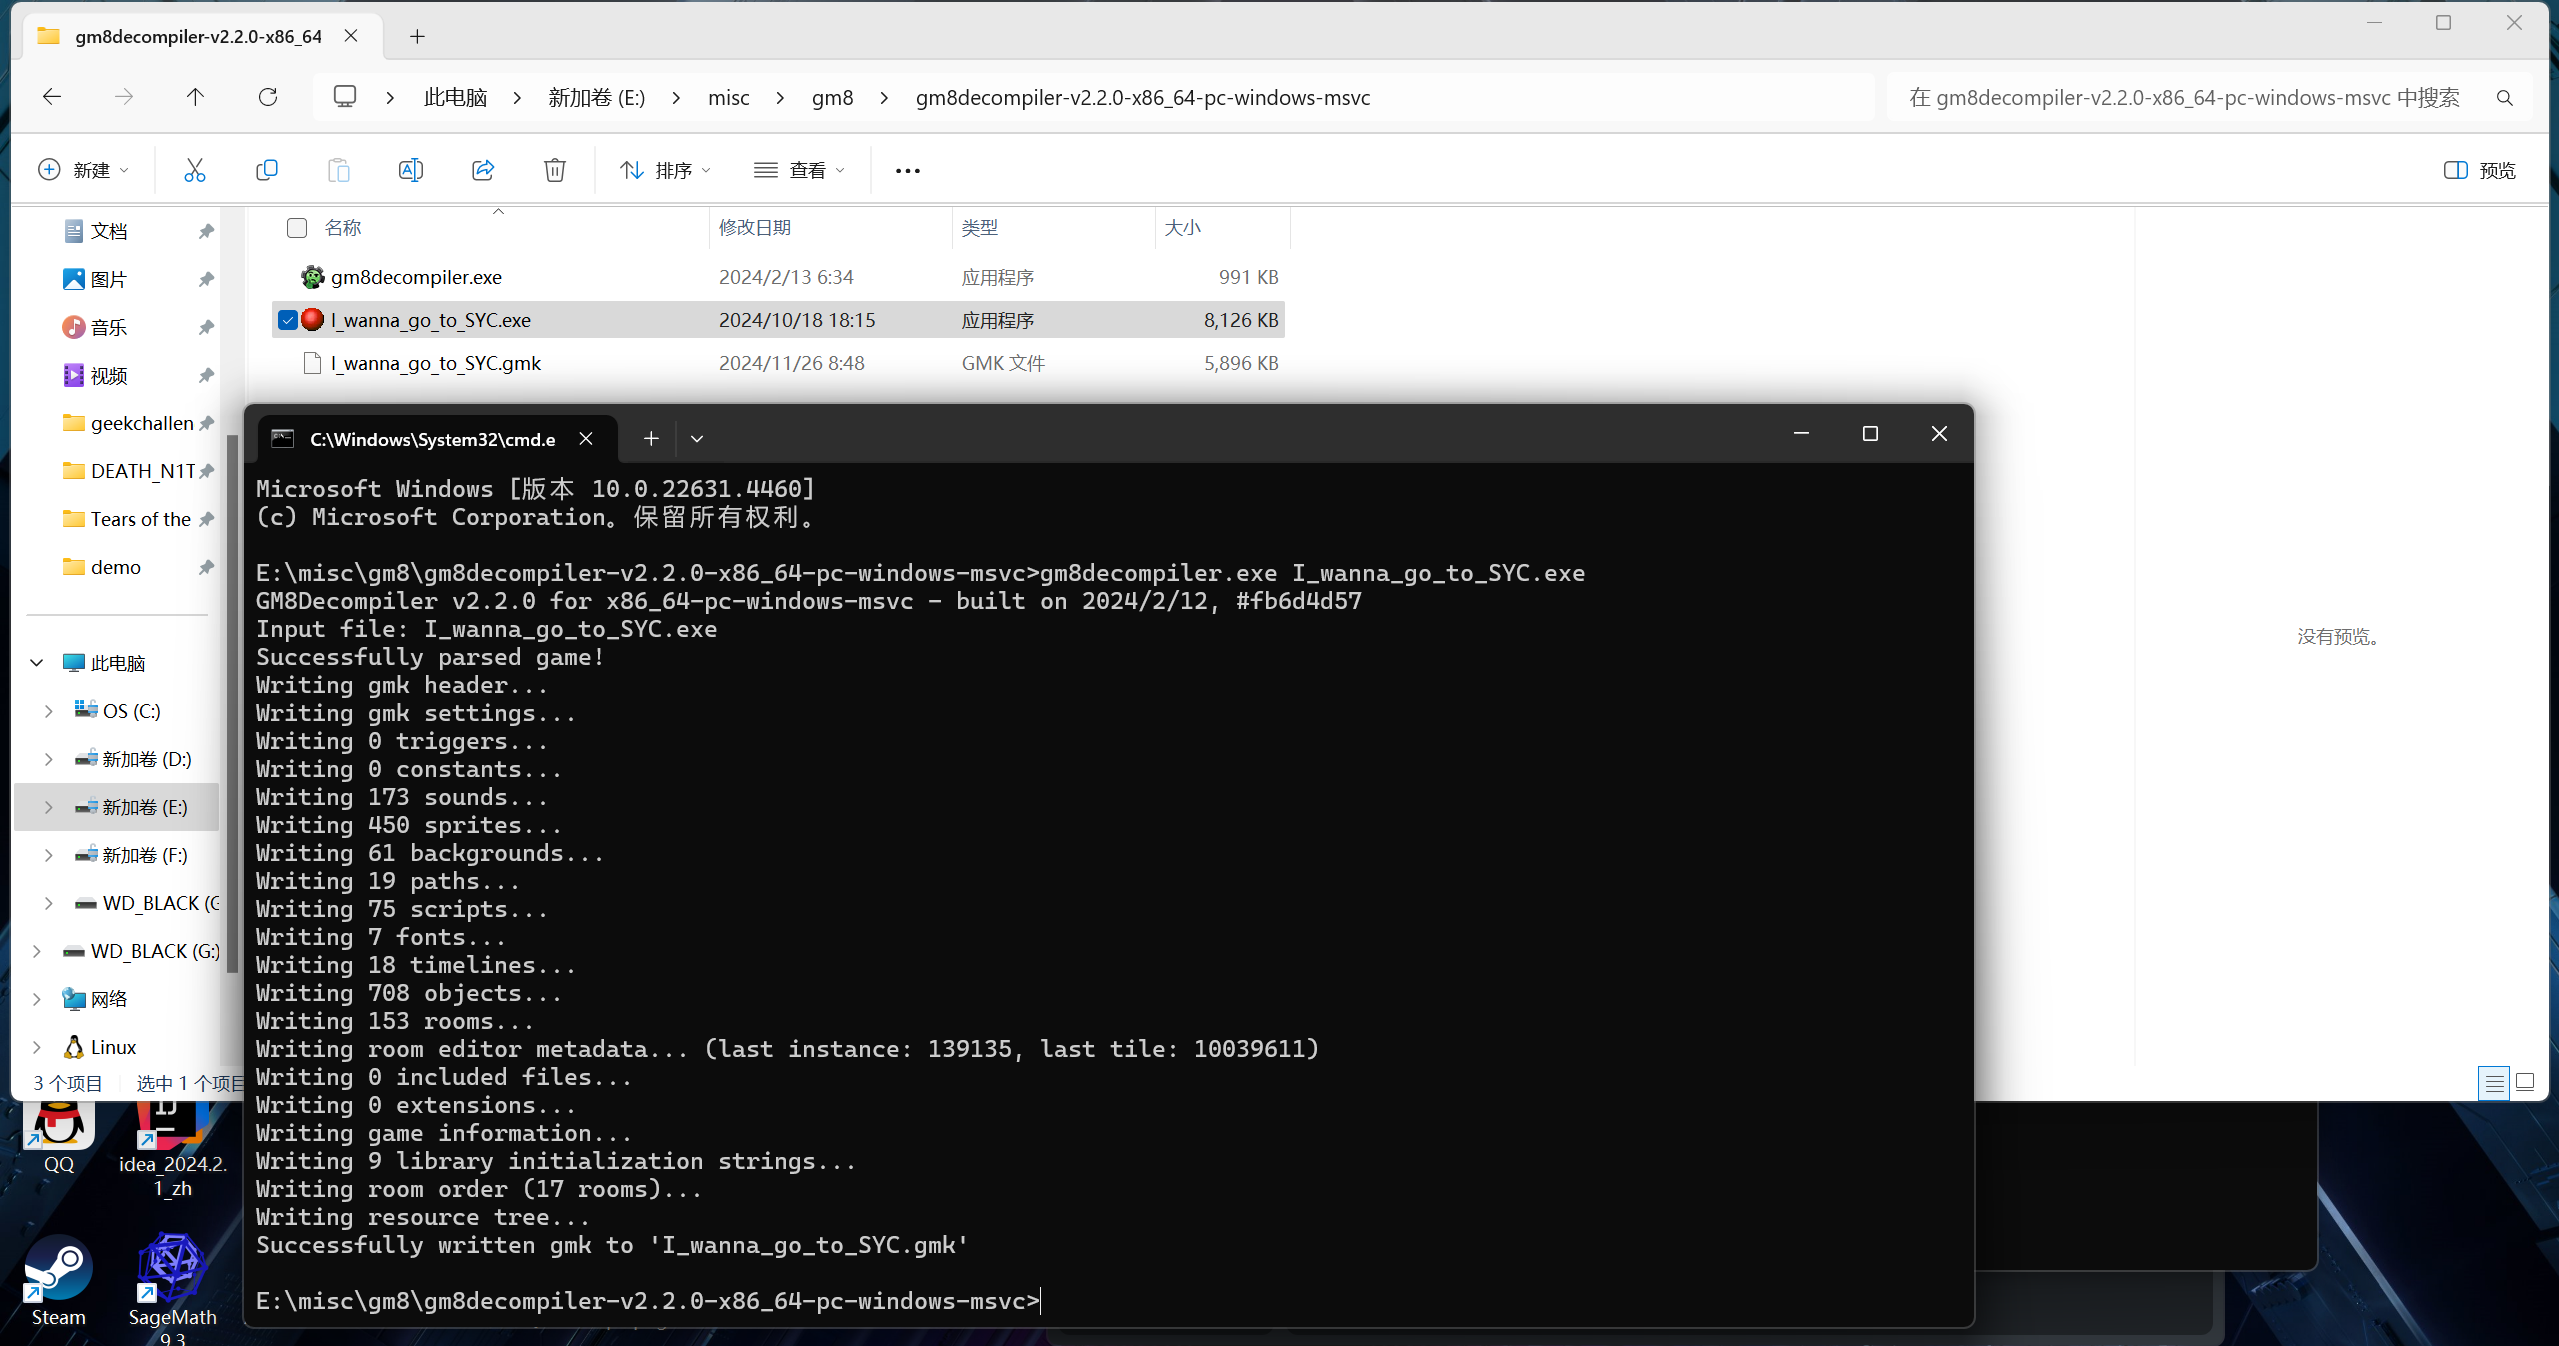
Task: Open the 新建 new item dropdown
Action: 83,170
